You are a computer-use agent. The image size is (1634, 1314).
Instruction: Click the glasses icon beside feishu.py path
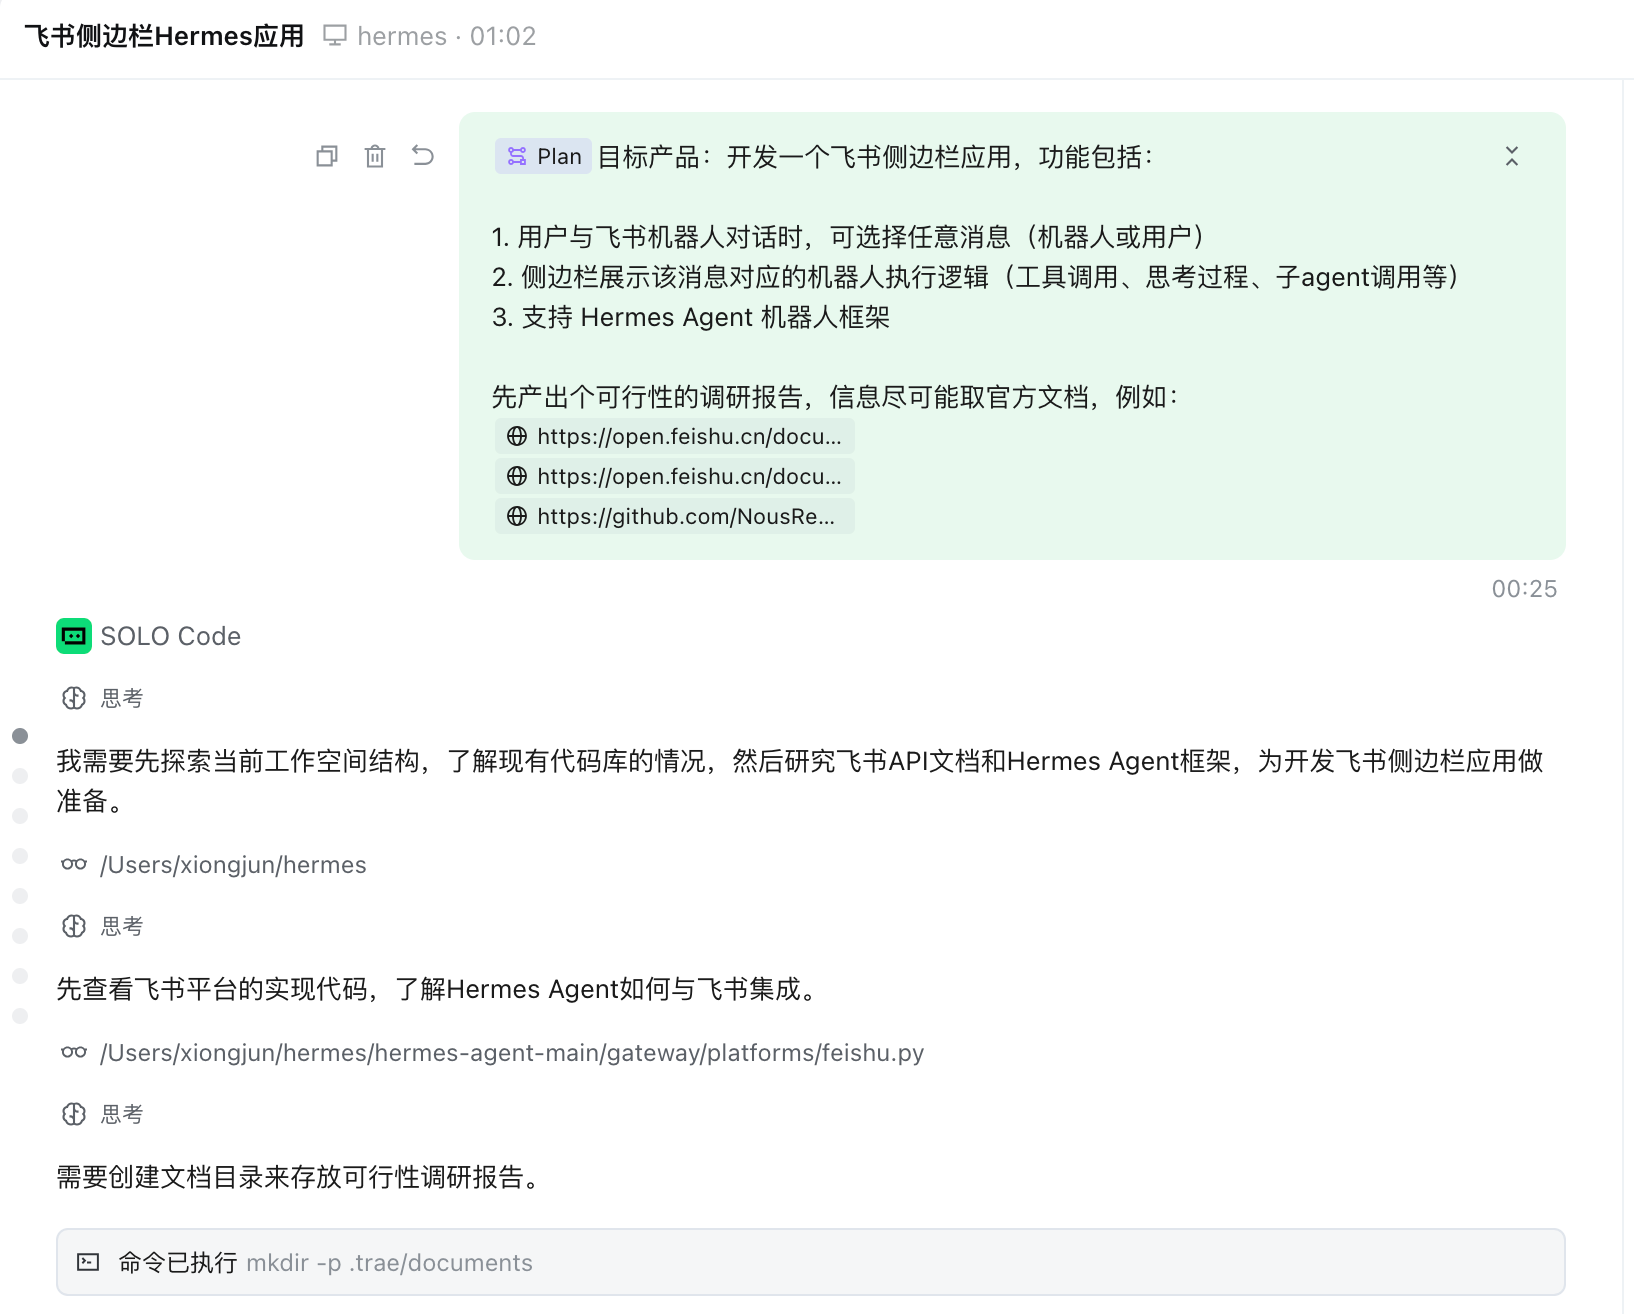pyautogui.click(x=74, y=1052)
